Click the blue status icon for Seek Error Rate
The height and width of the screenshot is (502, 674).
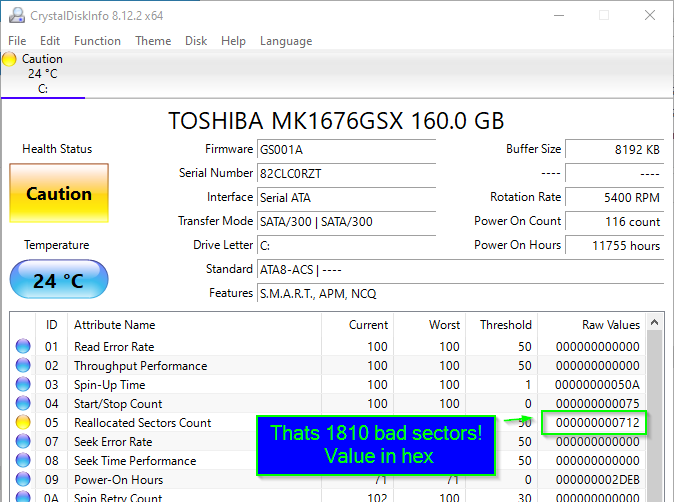(x=23, y=441)
